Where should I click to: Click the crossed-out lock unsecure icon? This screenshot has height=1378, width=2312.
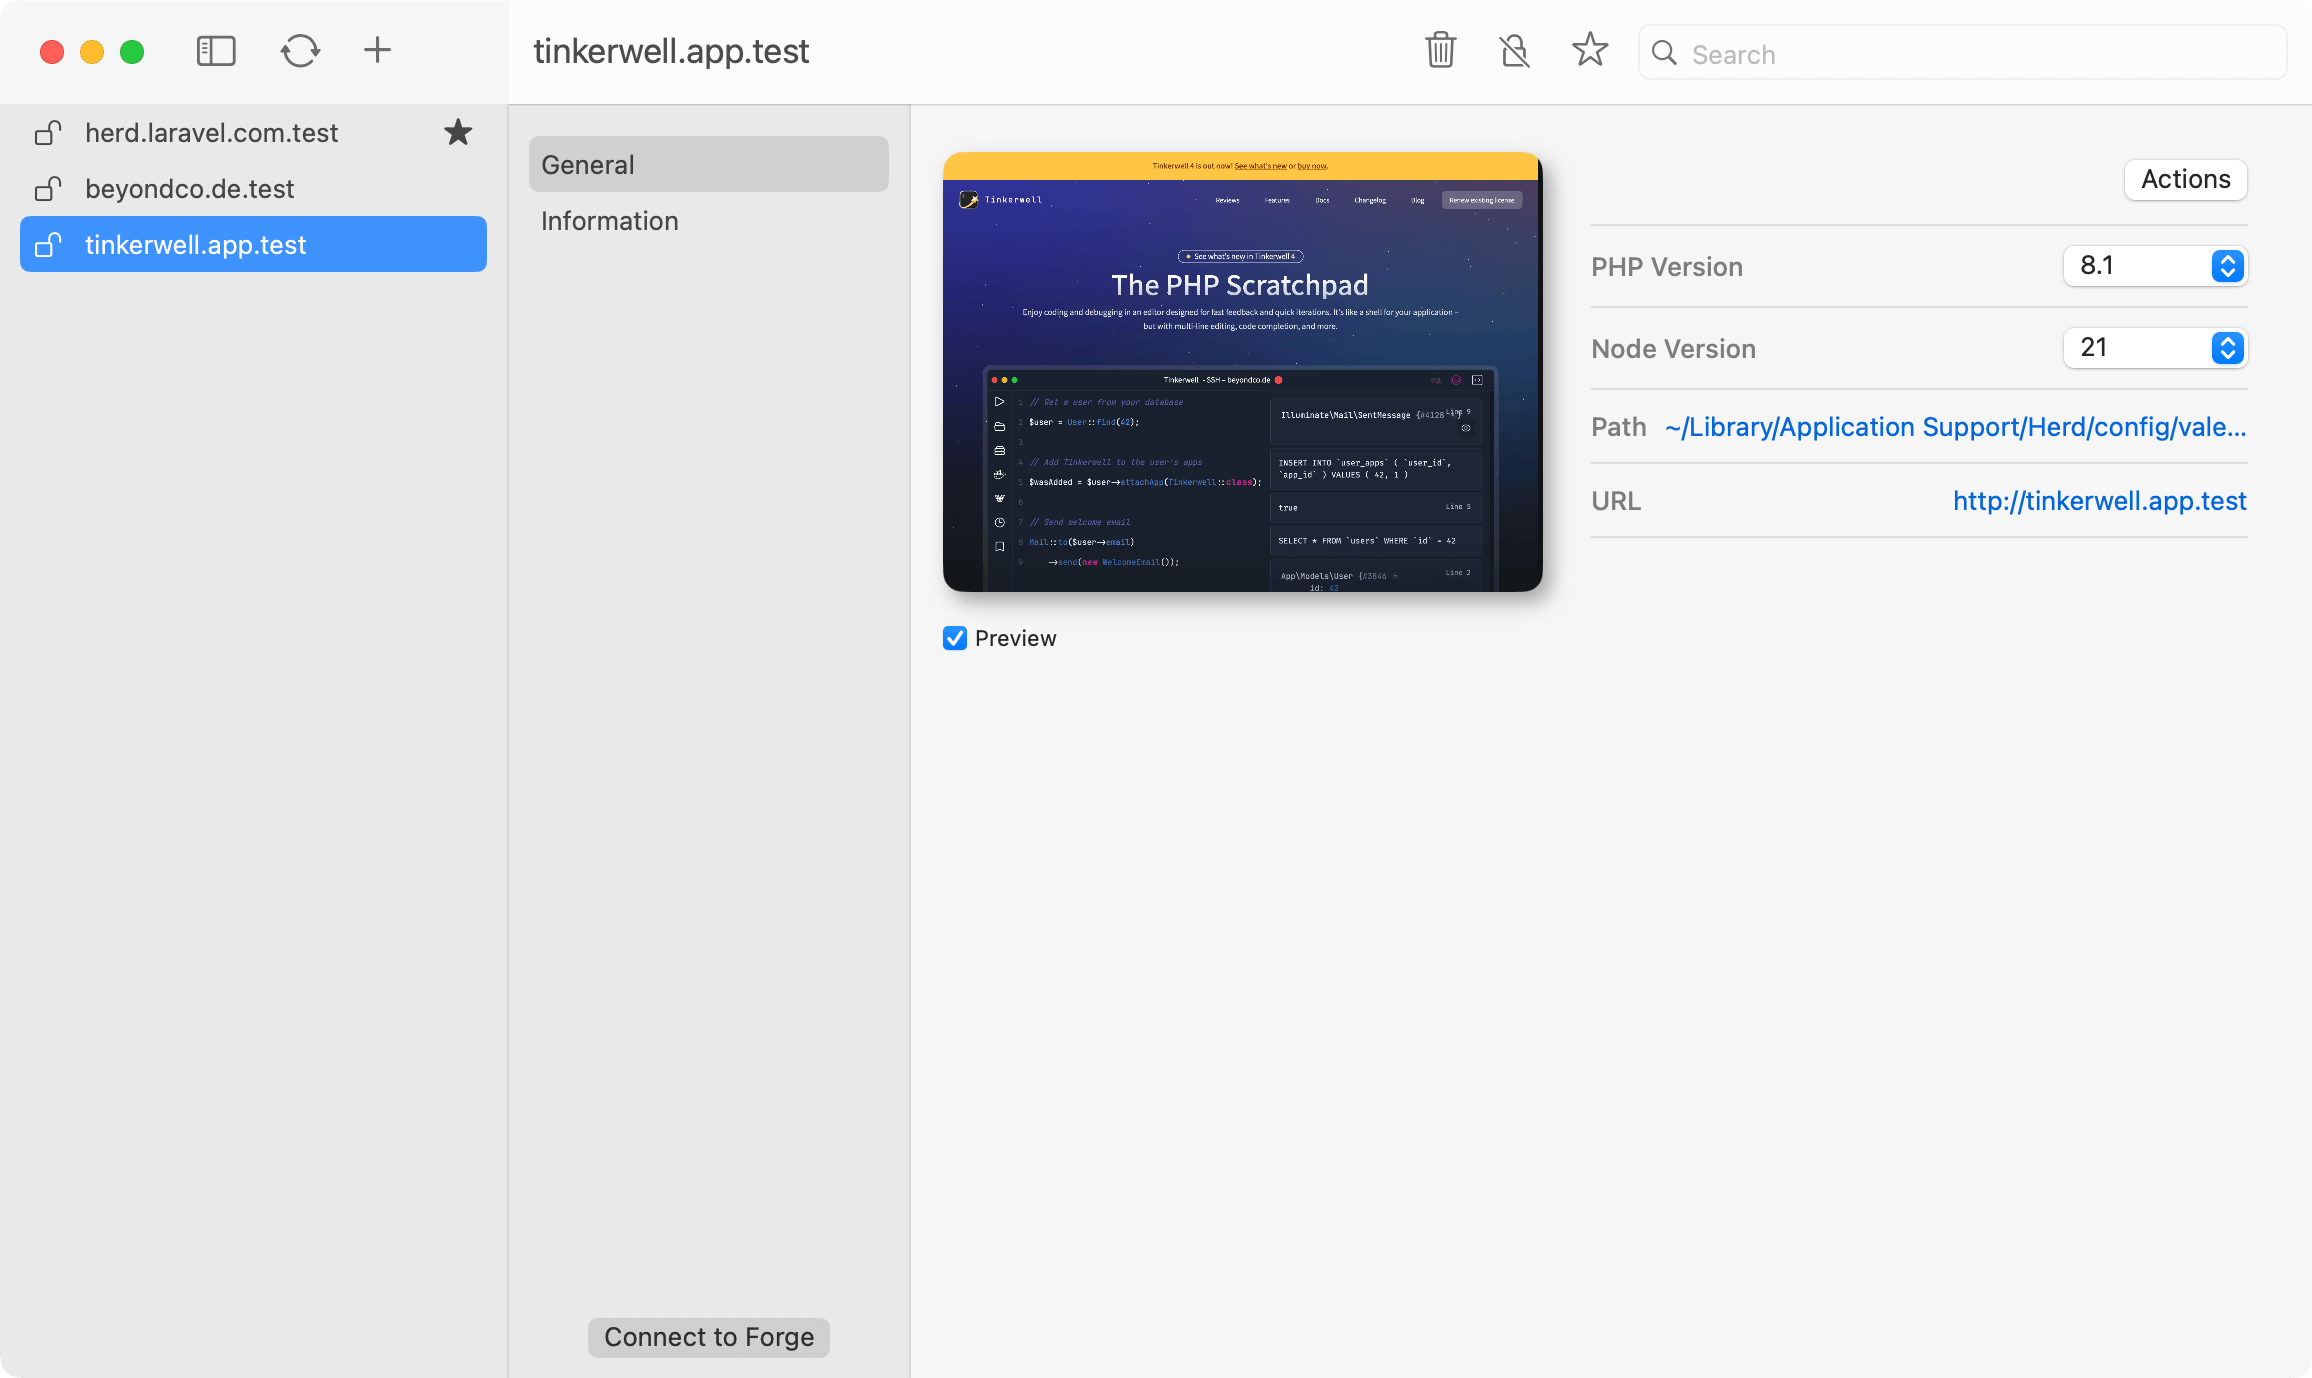pyautogui.click(x=1514, y=50)
